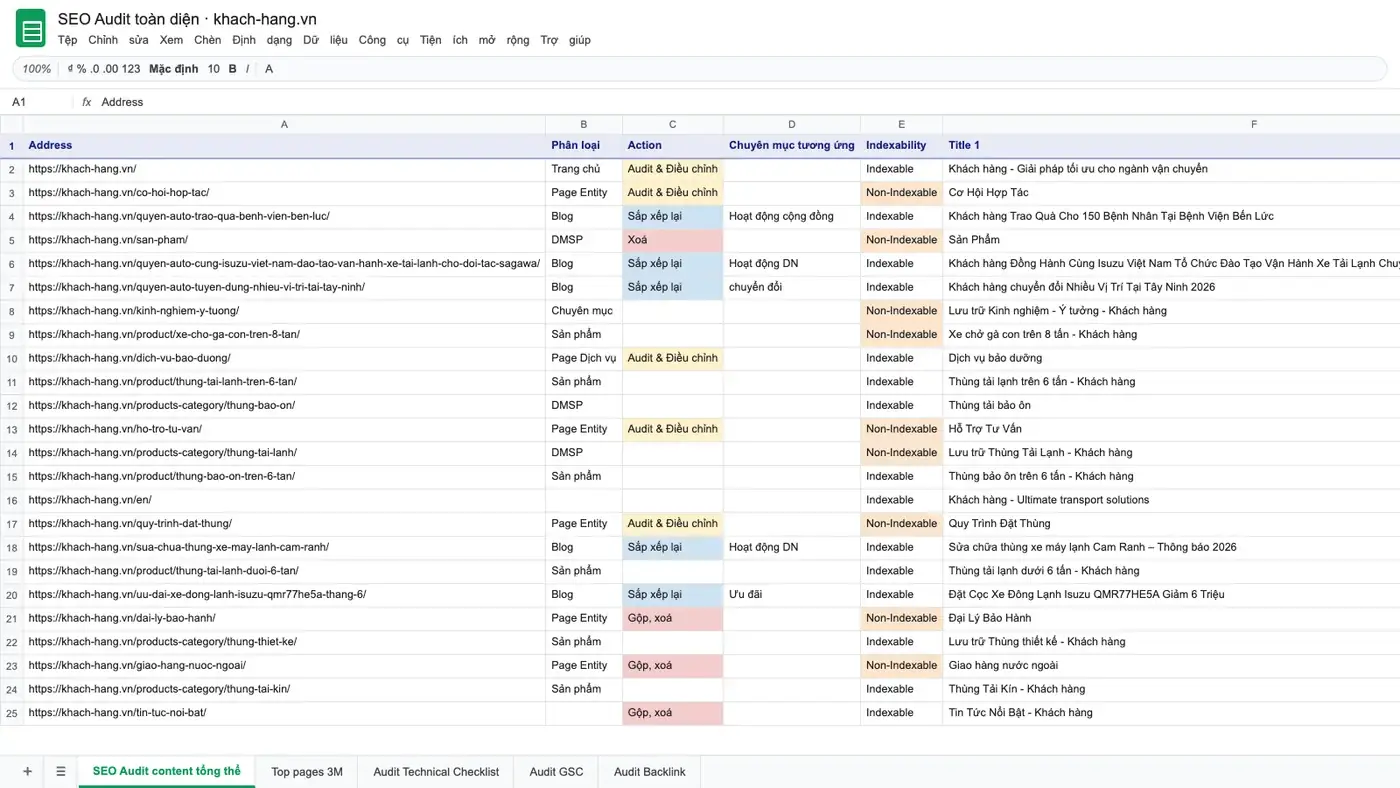Click the Phân loại header cell
Image resolution: width=1400 pixels, height=788 pixels.
click(584, 145)
